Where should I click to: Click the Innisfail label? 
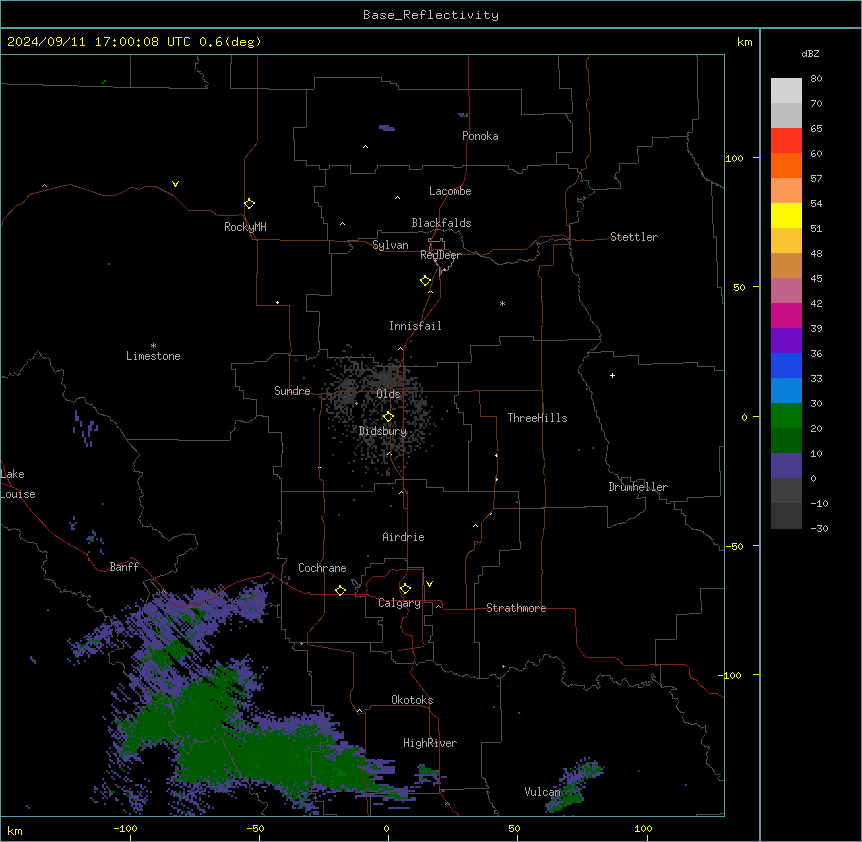click(415, 326)
